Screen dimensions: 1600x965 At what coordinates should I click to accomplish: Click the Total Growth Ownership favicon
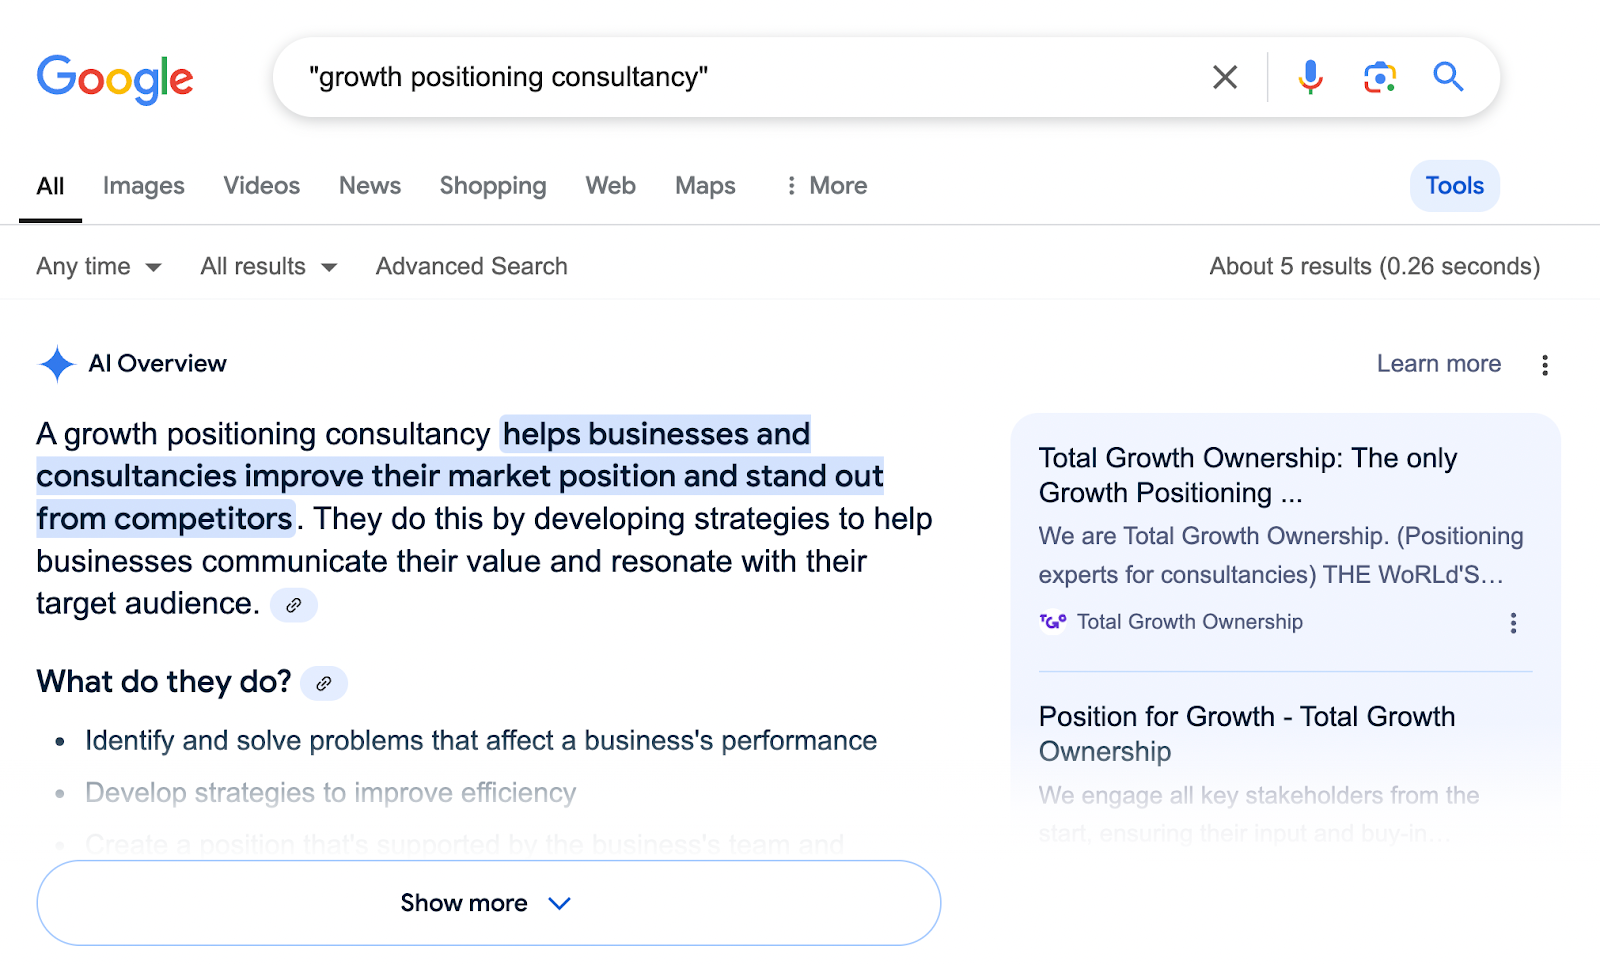click(x=1053, y=622)
